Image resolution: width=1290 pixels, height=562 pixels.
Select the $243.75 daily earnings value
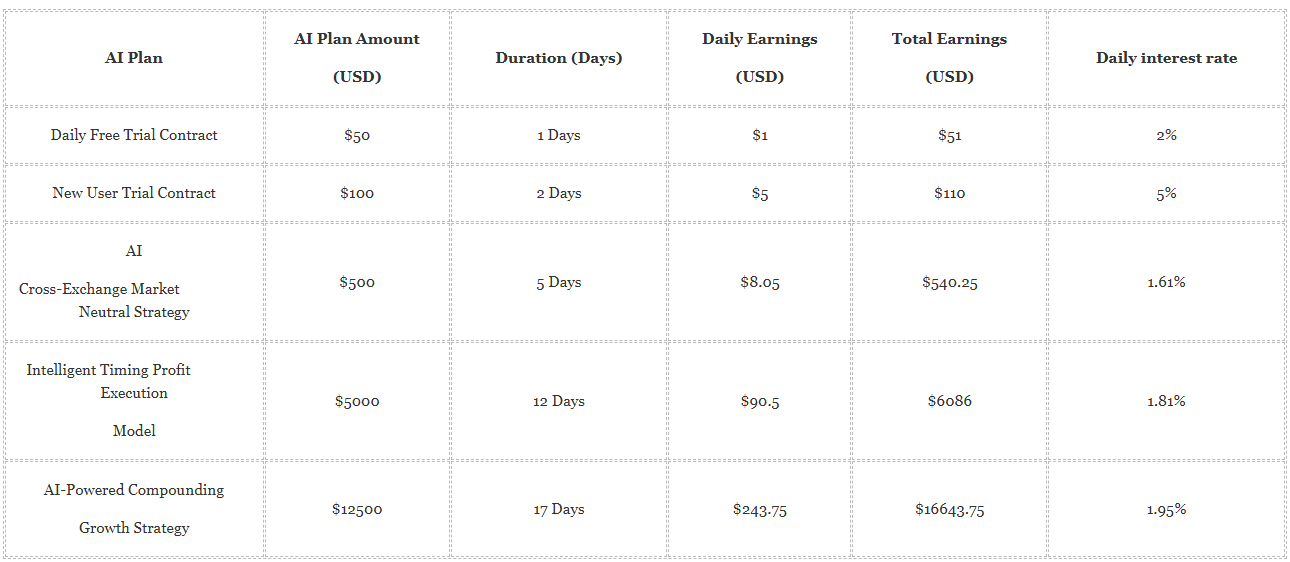click(x=760, y=509)
